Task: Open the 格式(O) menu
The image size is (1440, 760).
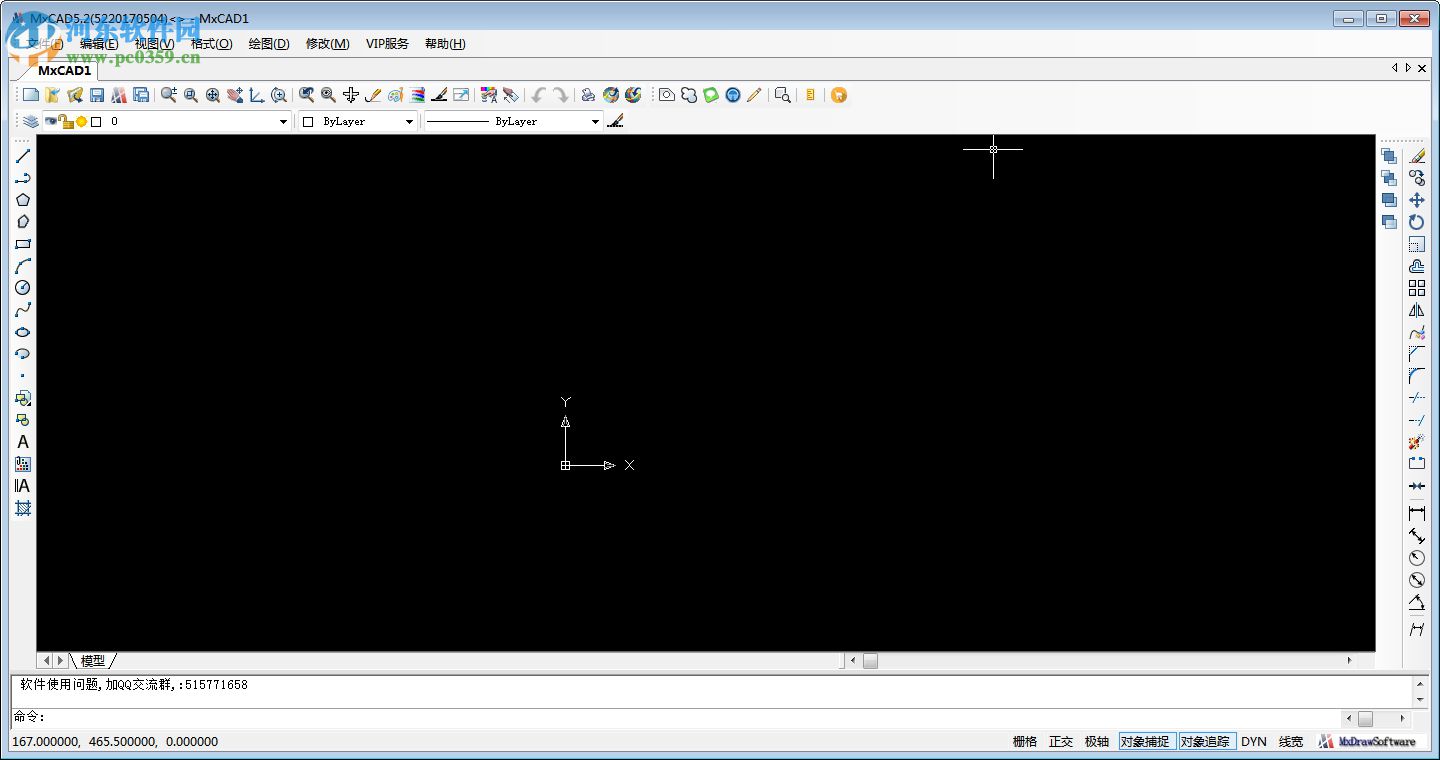Action: [x=211, y=44]
